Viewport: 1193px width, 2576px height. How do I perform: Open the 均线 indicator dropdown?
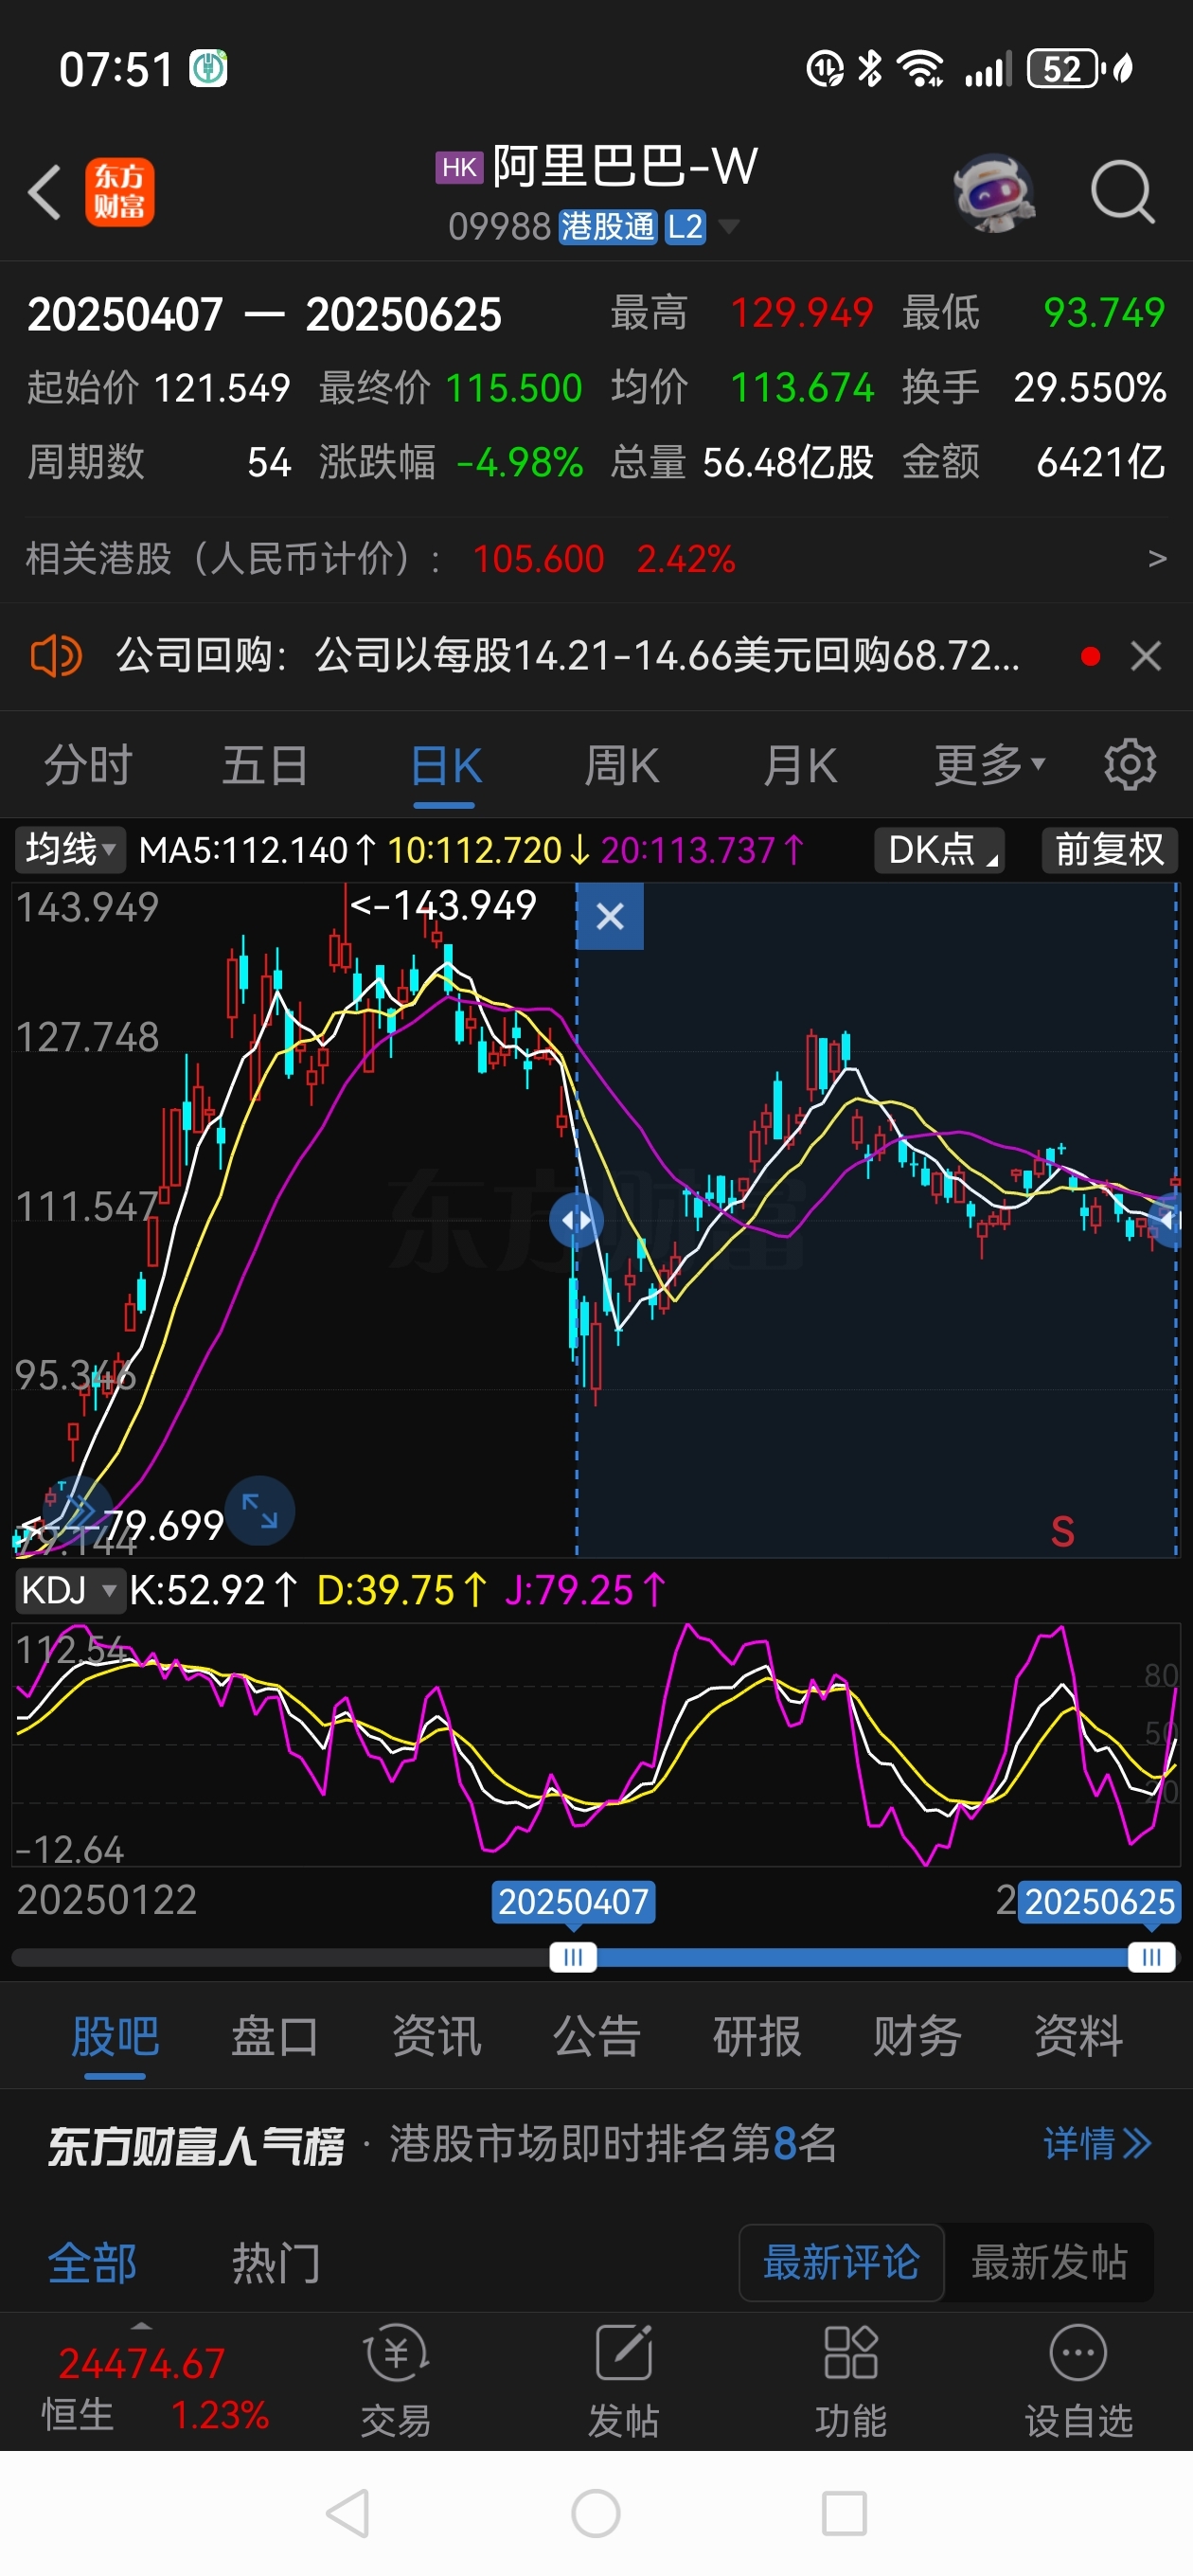pyautogui.click(x=69, y=850)
